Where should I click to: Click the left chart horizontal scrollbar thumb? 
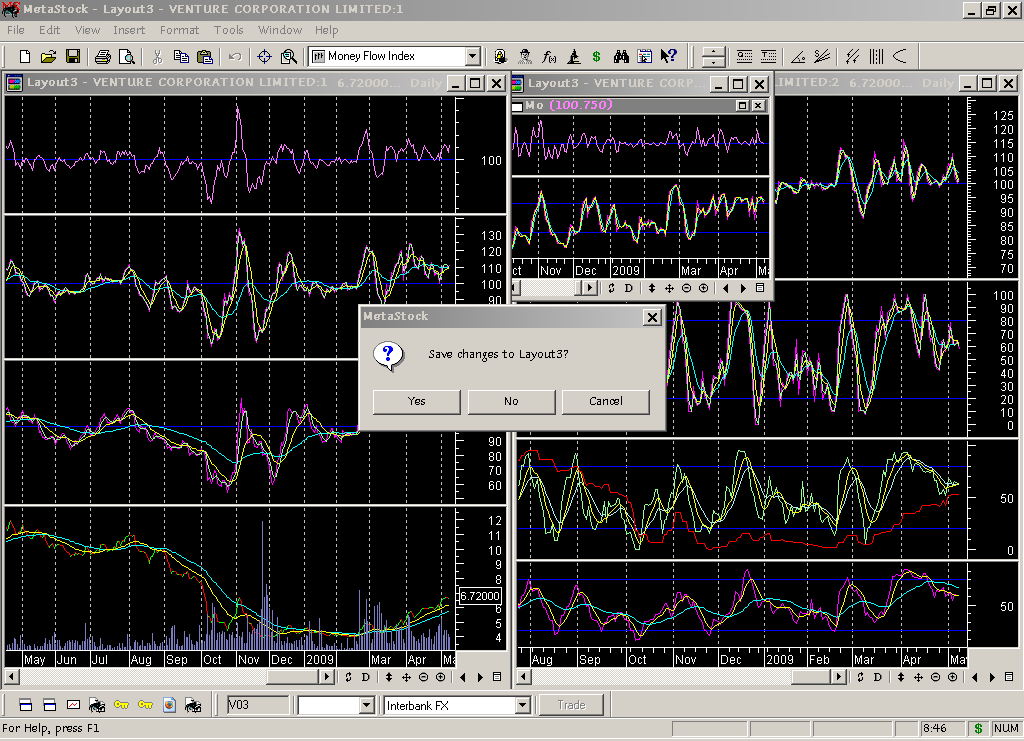(x=294, y=677)
